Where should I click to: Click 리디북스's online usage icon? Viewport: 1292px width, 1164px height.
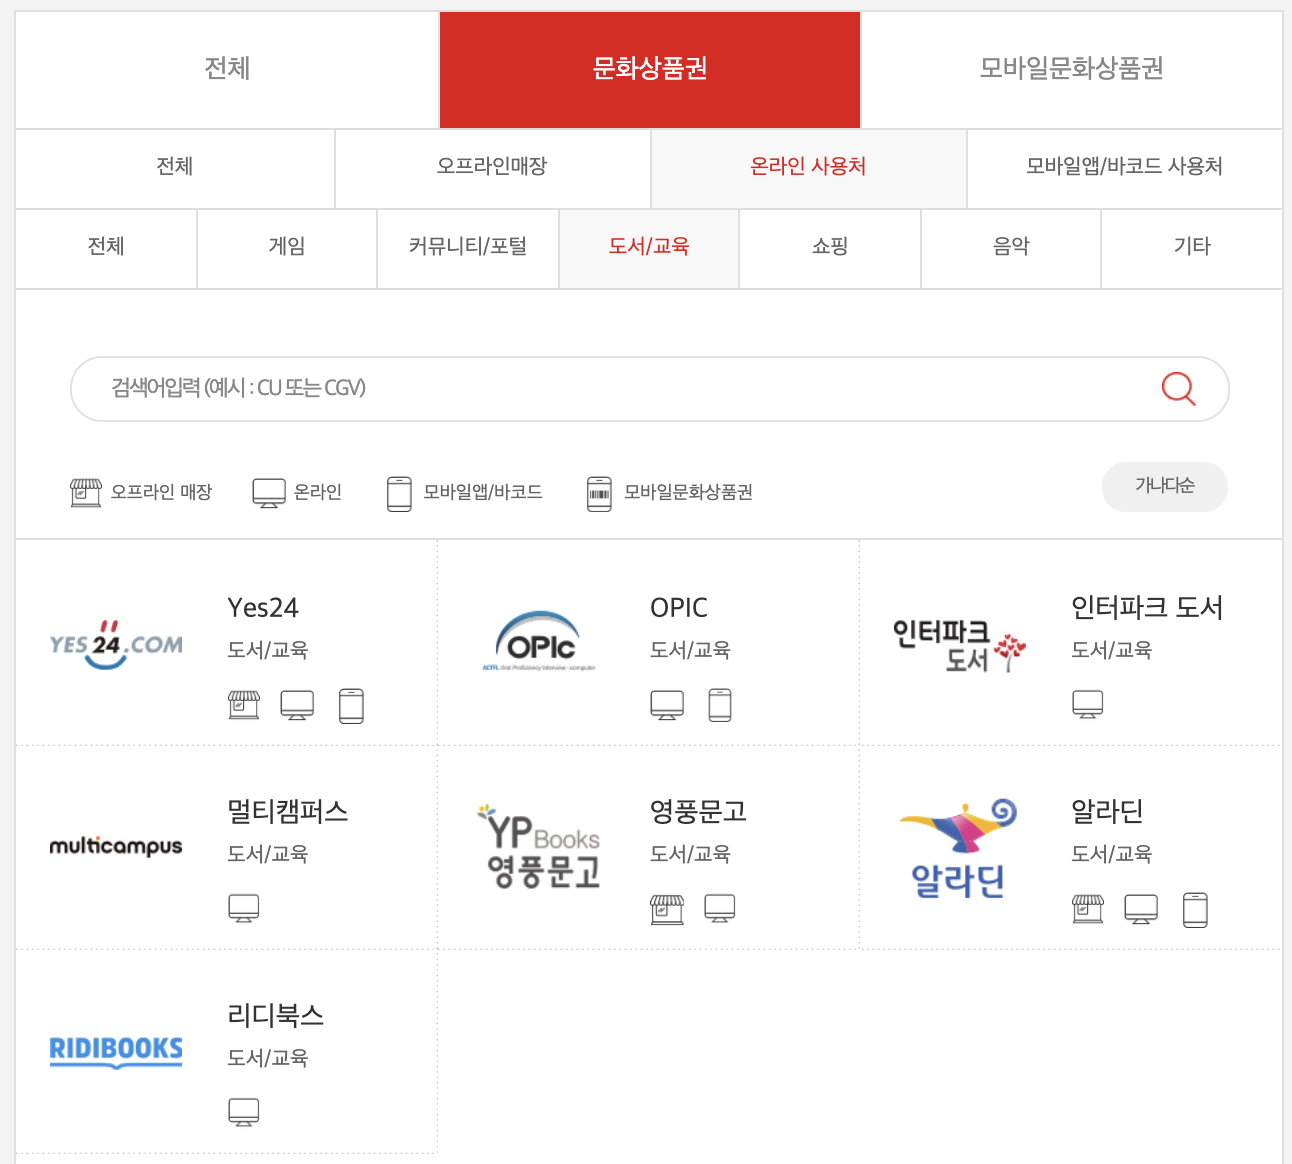click(244, 1111)
